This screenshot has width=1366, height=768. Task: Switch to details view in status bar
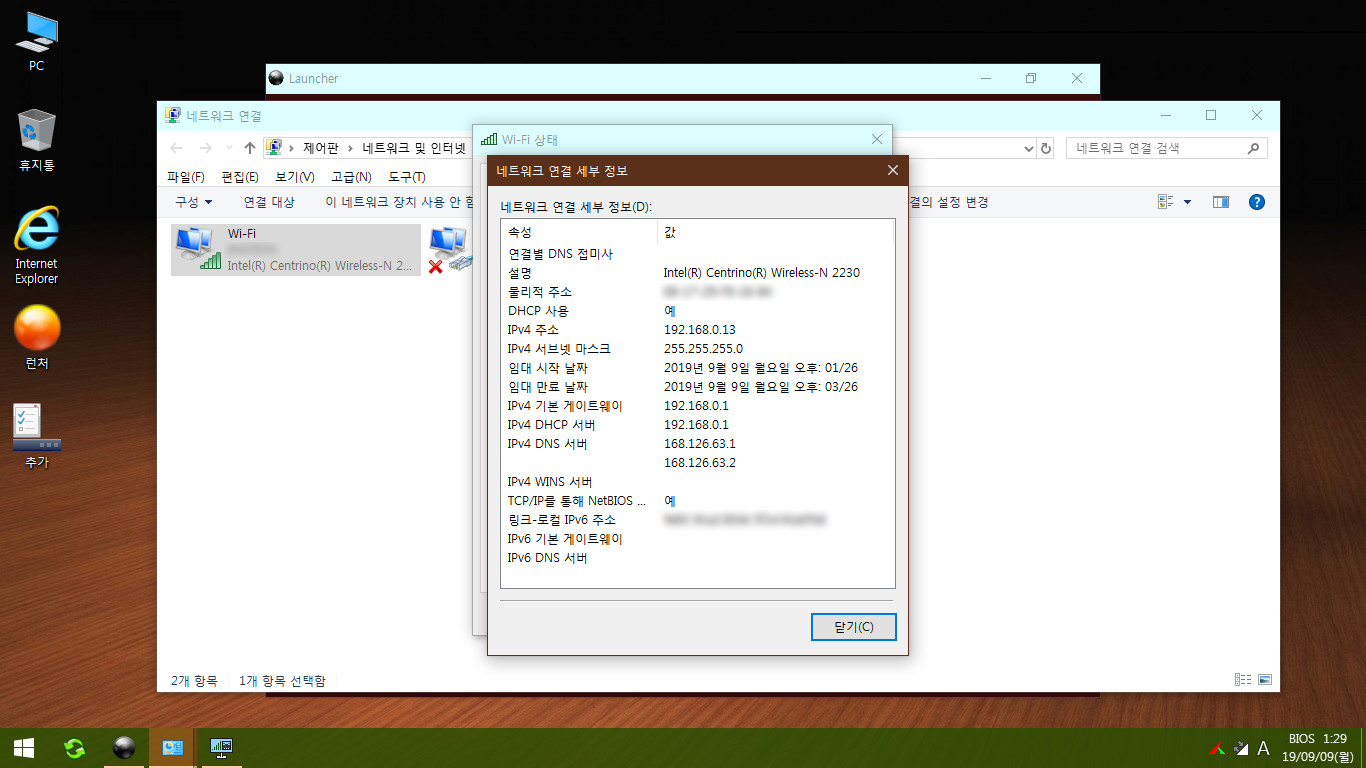pyautogui.click(x=1243, y=680)
